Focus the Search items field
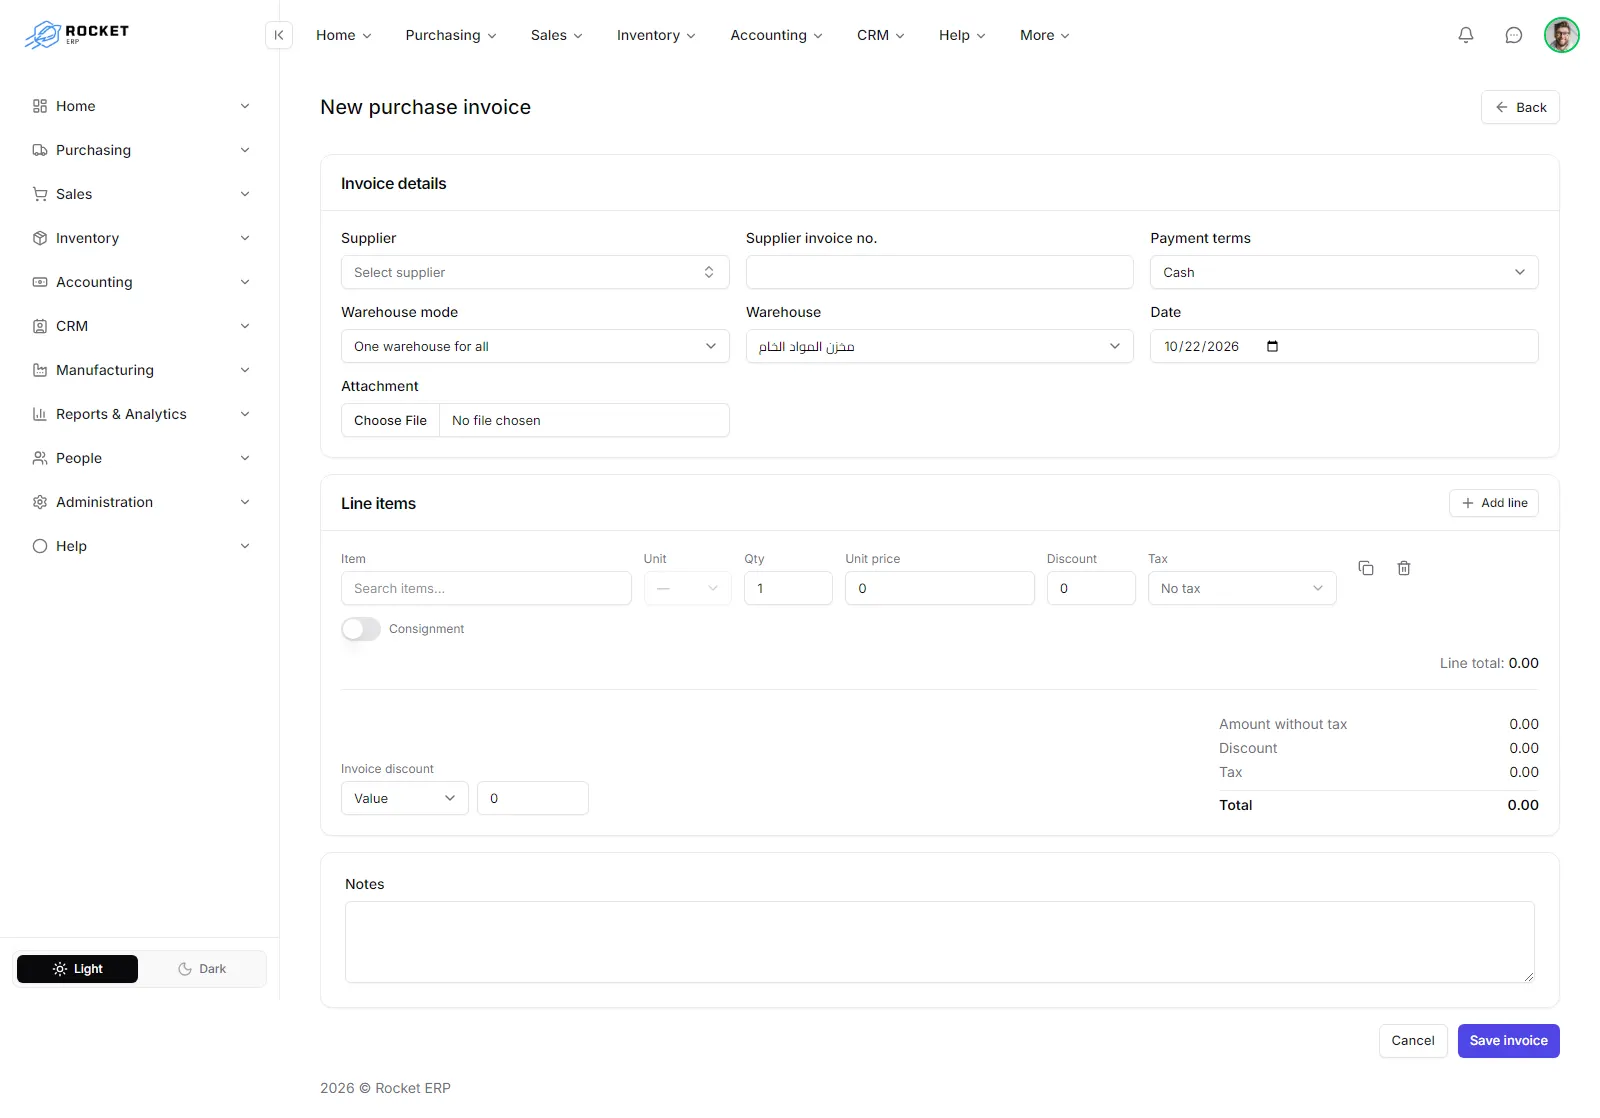Viewport: 1600px width, 1118px height. [x=486, y=588]
